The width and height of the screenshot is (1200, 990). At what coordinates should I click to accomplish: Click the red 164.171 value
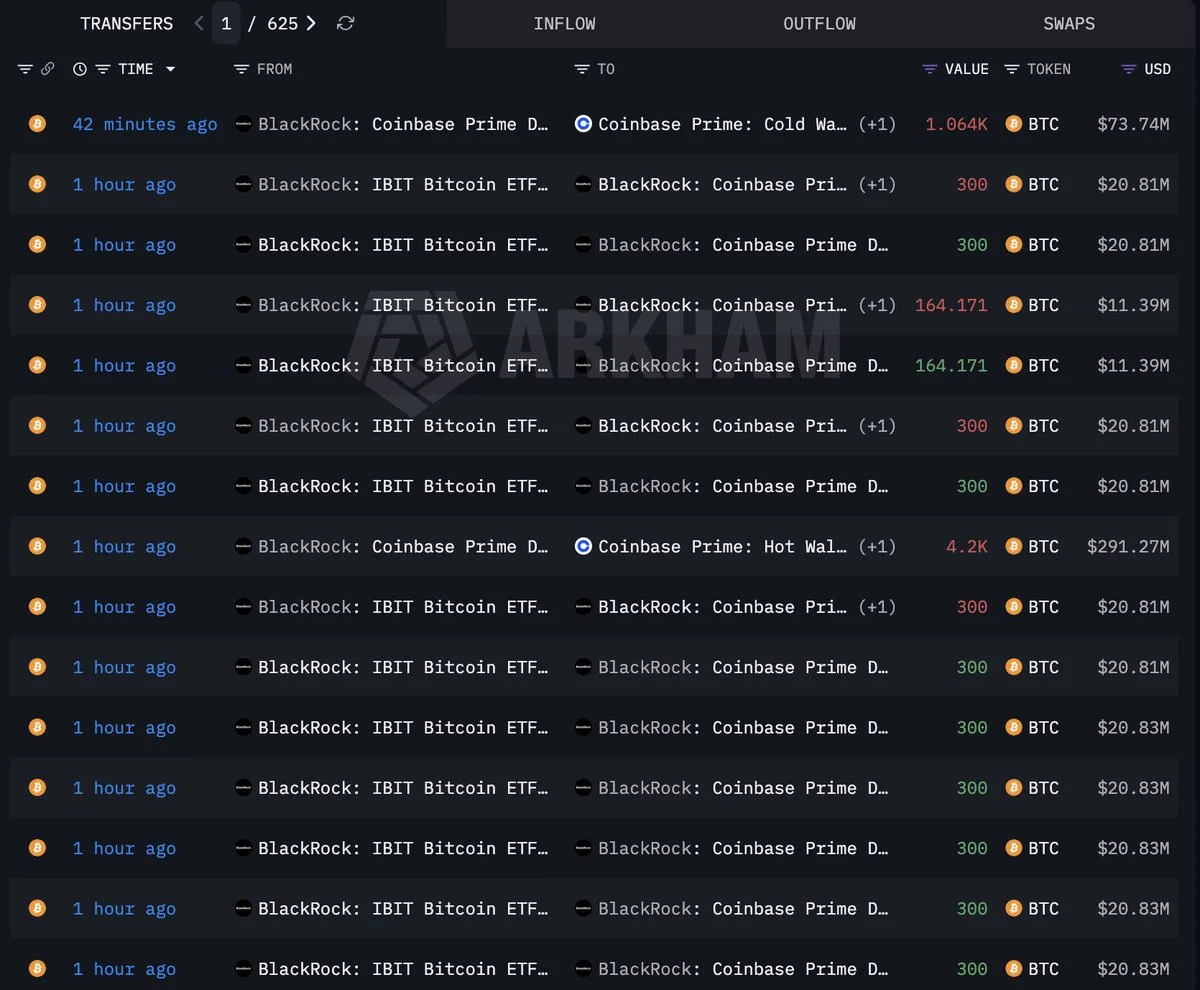pos(951,305)
